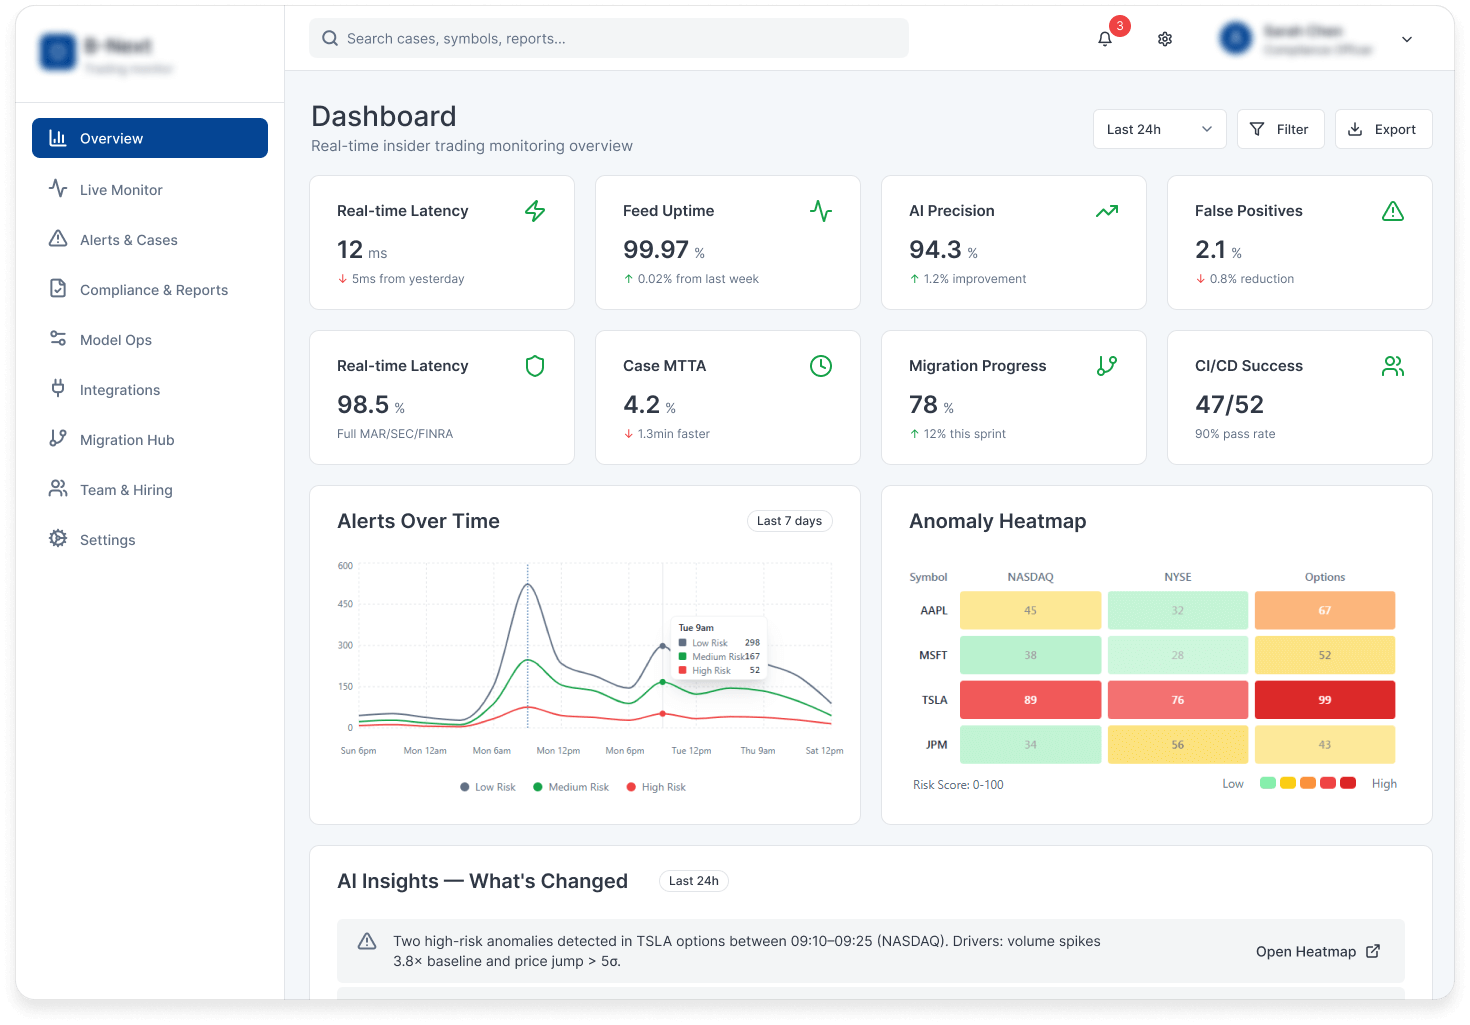Click the Last 24h chip in AI Insights
This screenshot has width=1470, height=1025.
pos(694,881)
